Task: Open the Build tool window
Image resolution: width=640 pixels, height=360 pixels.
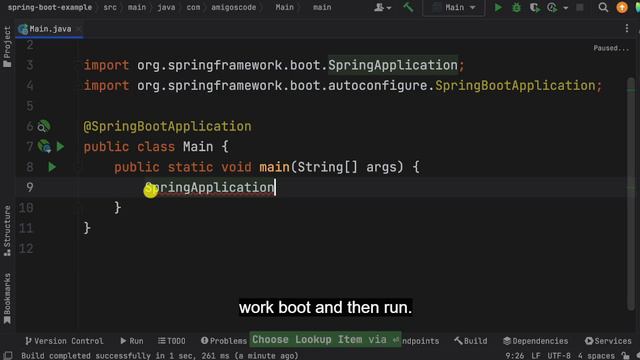Action: coord(471,341)
